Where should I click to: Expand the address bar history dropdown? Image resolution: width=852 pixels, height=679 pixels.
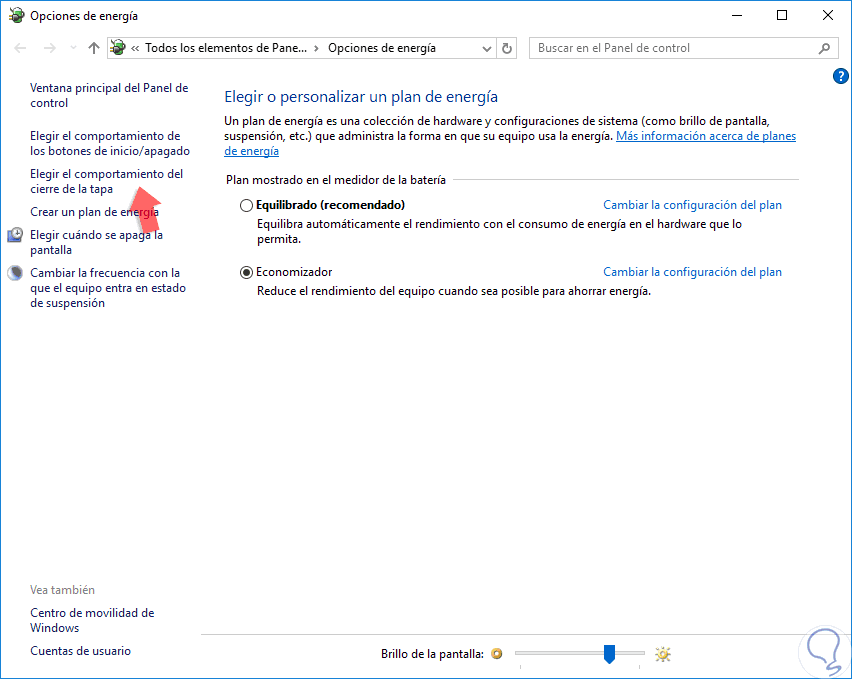pos(487,48)
